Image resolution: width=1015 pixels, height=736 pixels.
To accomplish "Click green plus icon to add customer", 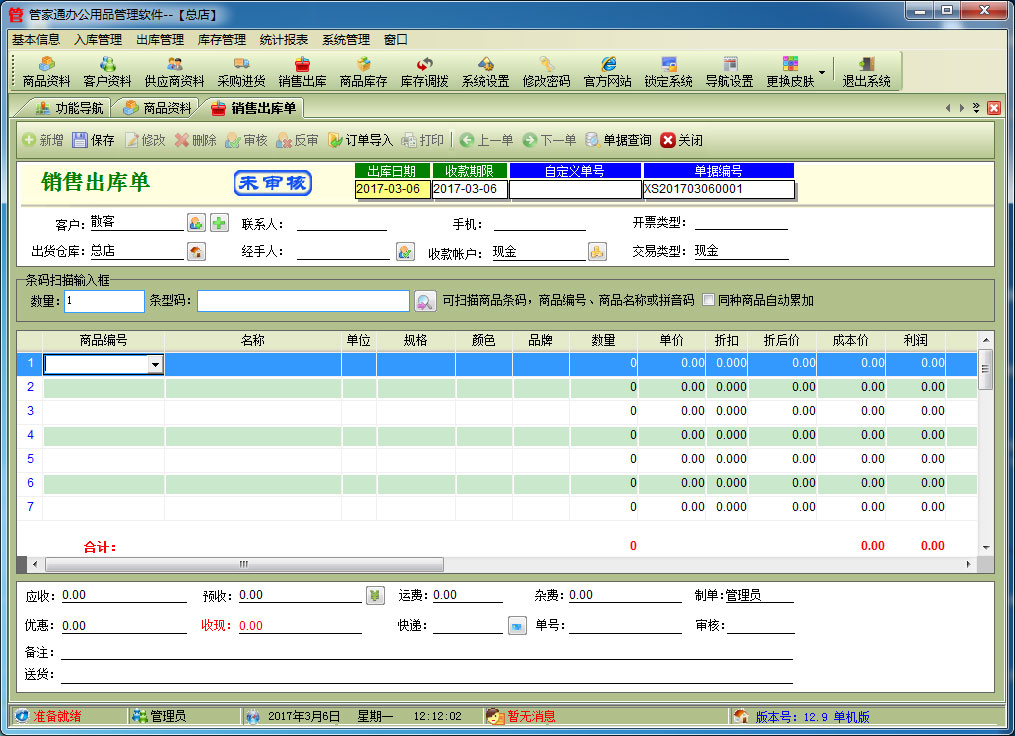I will (219, 223).
